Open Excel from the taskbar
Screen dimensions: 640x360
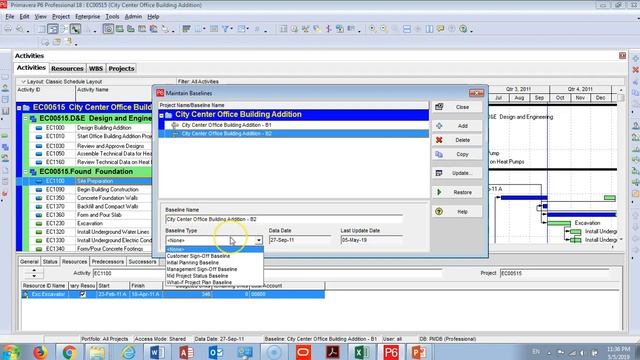[362, 352]
